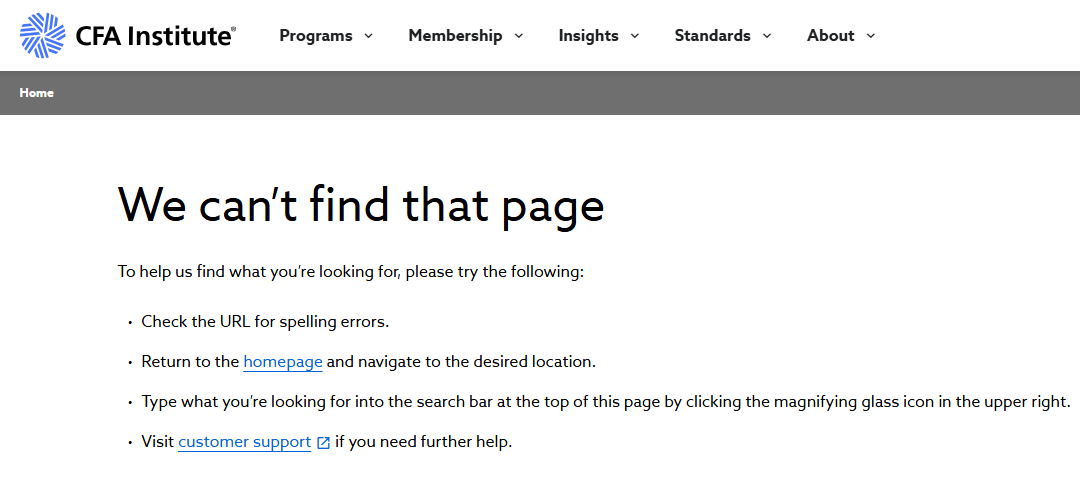This screenshot has height=493, width=1080.
Task: Open the customer support link
Action: 245,442
